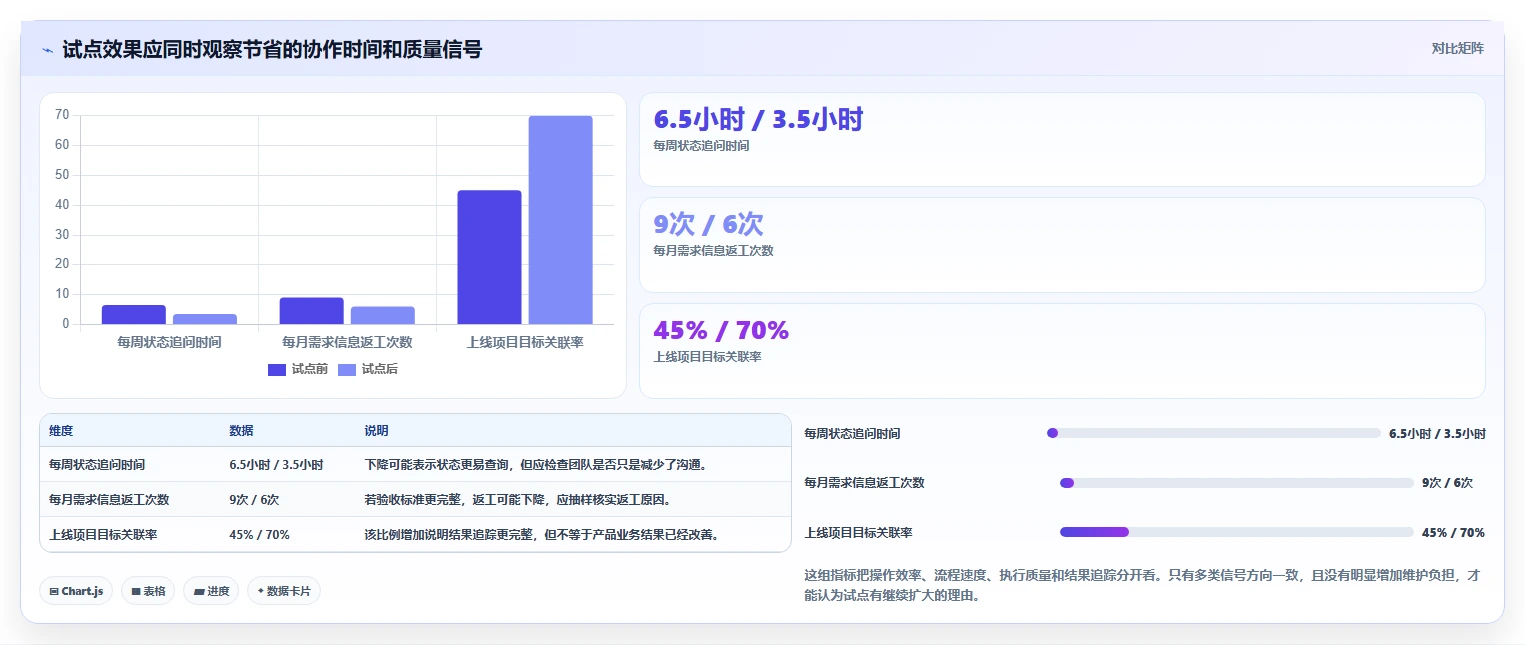Click the progress value 9次 / 6次
Screen dimensions: 1525x645
click(1447, 483)
